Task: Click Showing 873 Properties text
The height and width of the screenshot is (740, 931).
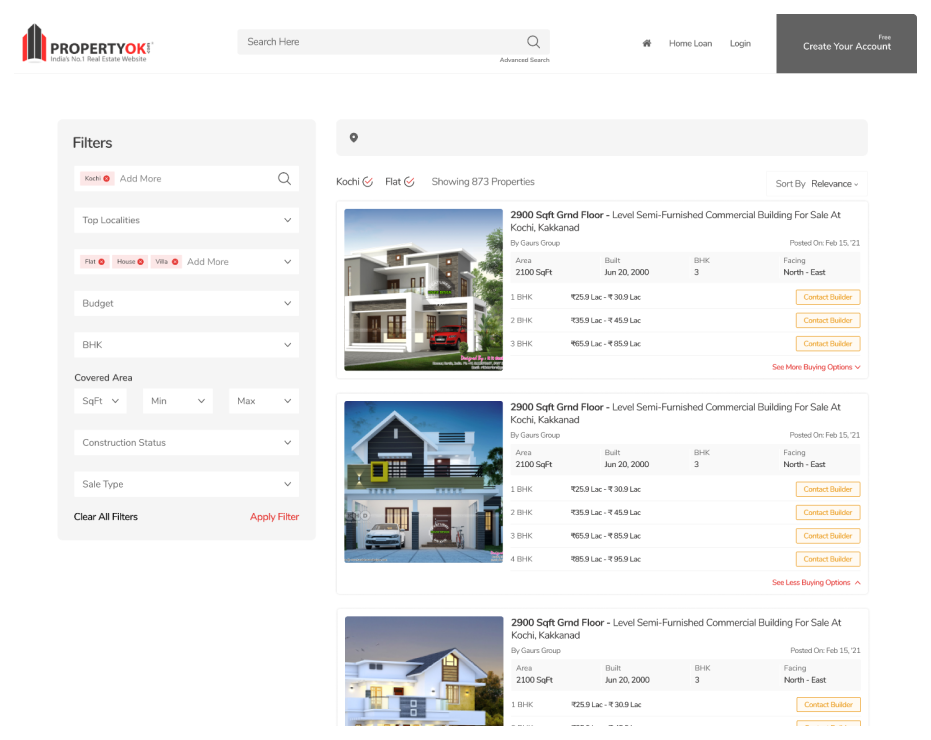Action: (x=483, y=182)
